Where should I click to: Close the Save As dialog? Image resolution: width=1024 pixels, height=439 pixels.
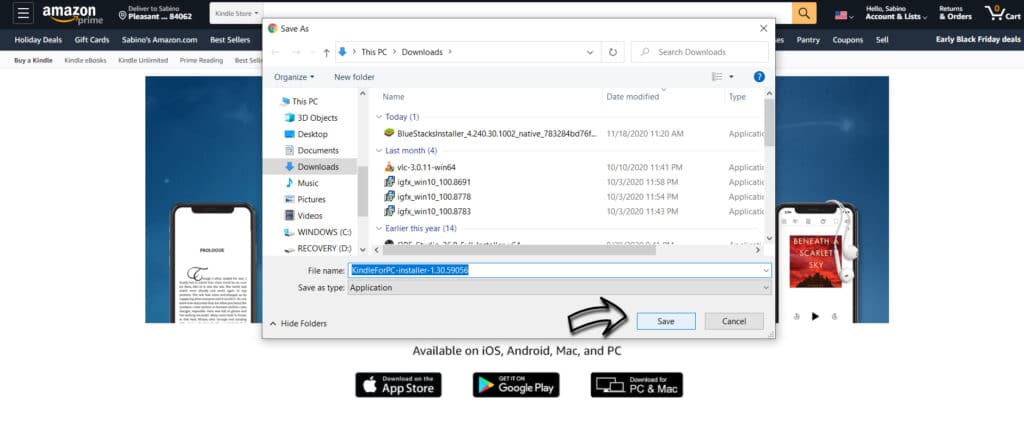pyautogui.click(x=763, y=29)
